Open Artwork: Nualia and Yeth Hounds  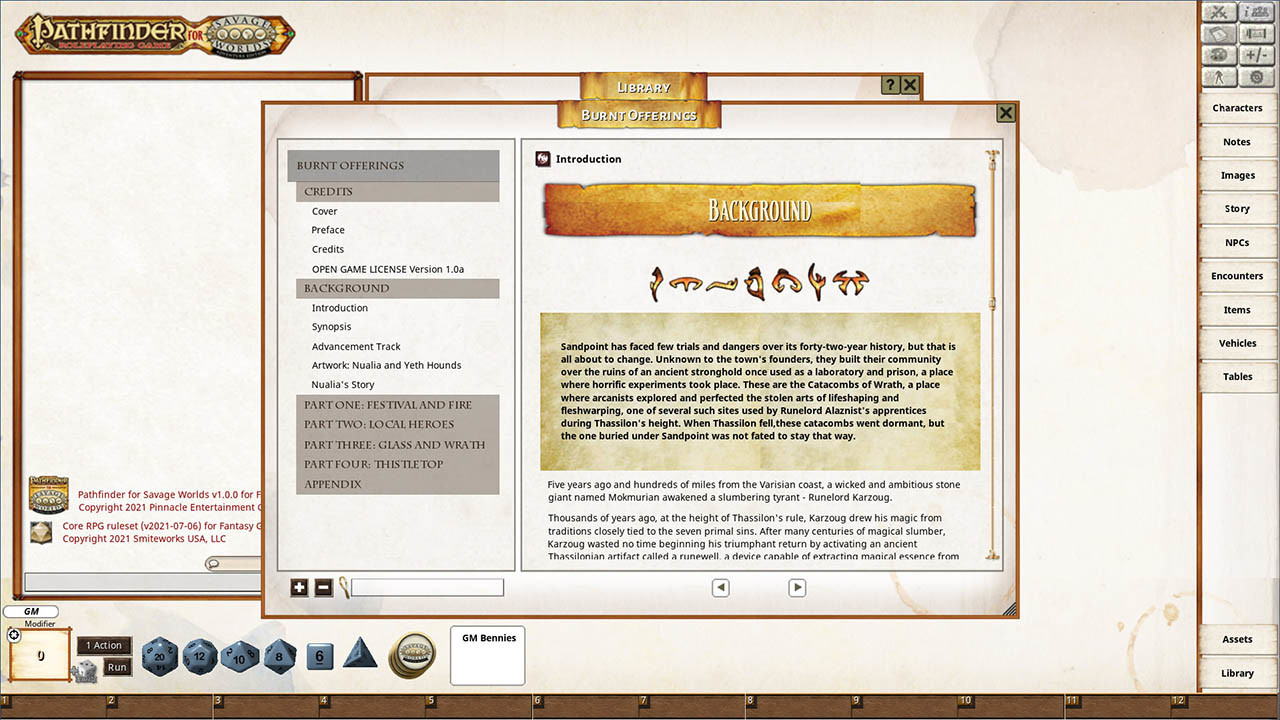click(x=386, y=365)
